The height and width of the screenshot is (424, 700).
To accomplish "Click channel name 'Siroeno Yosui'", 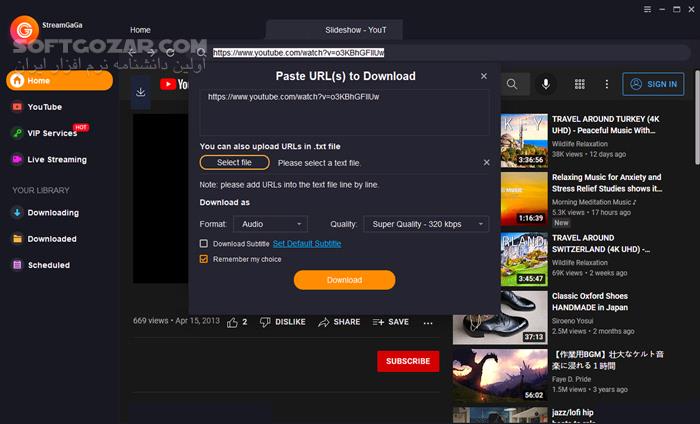I will [573, 321].
